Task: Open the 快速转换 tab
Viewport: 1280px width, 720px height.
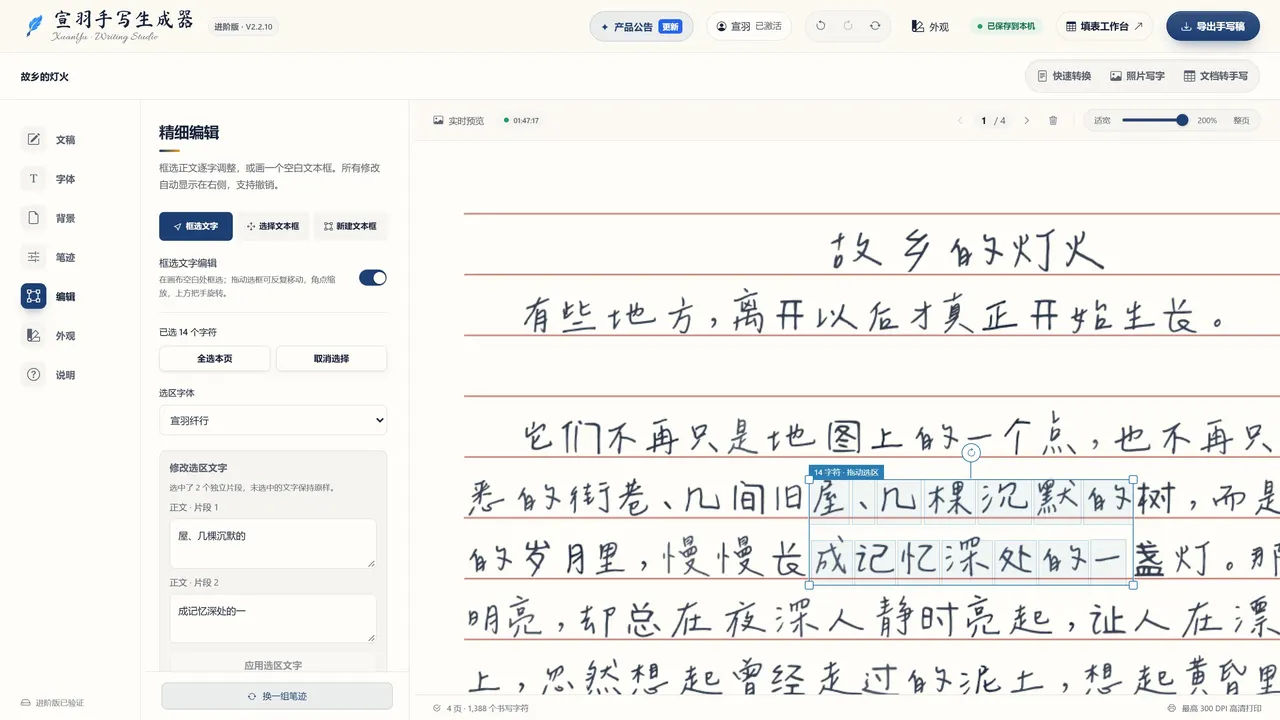Action: [1063, 76]
